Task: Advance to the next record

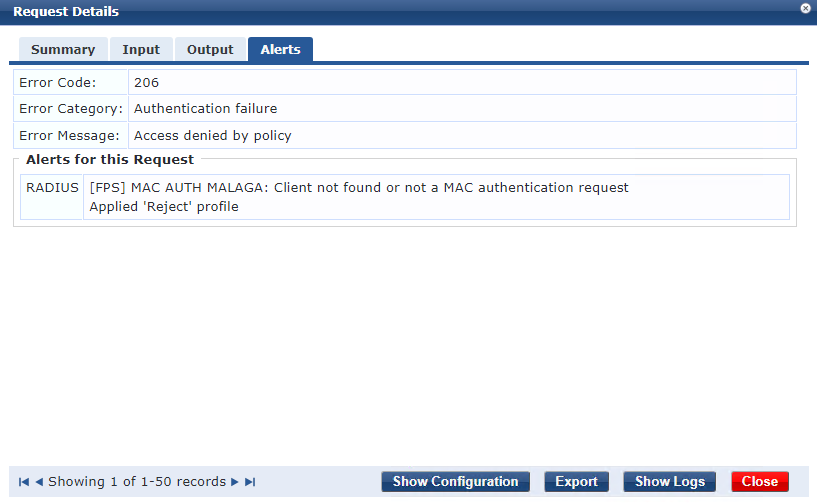Action: coord(235,482)
